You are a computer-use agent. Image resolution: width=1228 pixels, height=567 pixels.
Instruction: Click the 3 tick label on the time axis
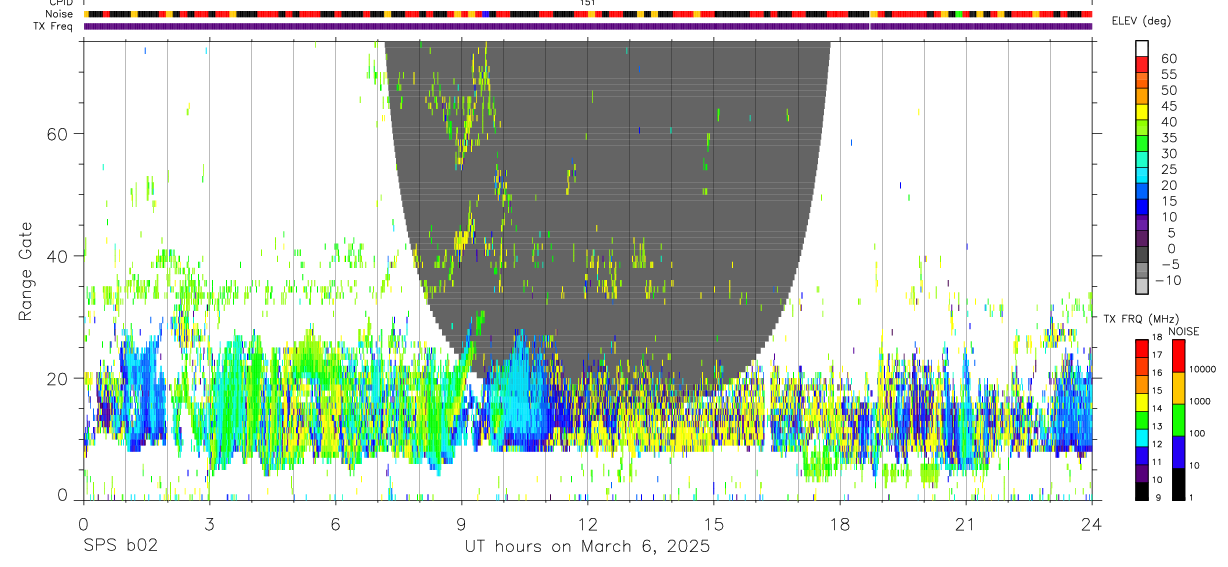209,525
